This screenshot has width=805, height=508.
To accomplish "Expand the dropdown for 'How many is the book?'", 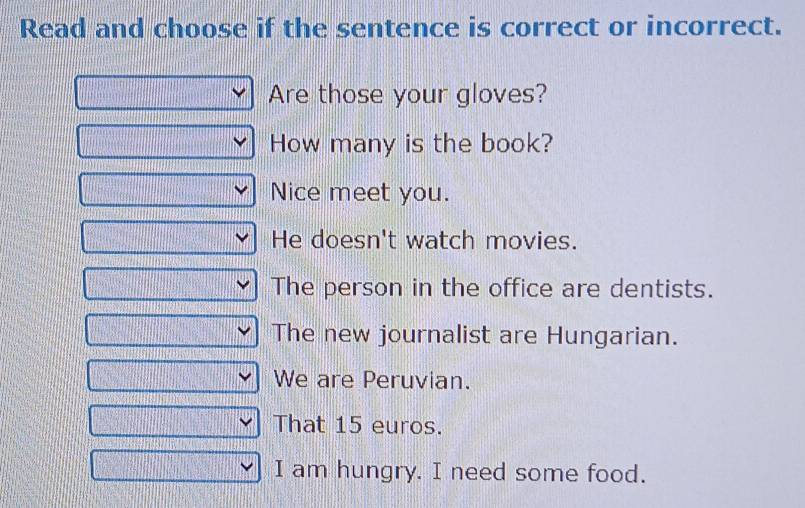I will [165, 143].
